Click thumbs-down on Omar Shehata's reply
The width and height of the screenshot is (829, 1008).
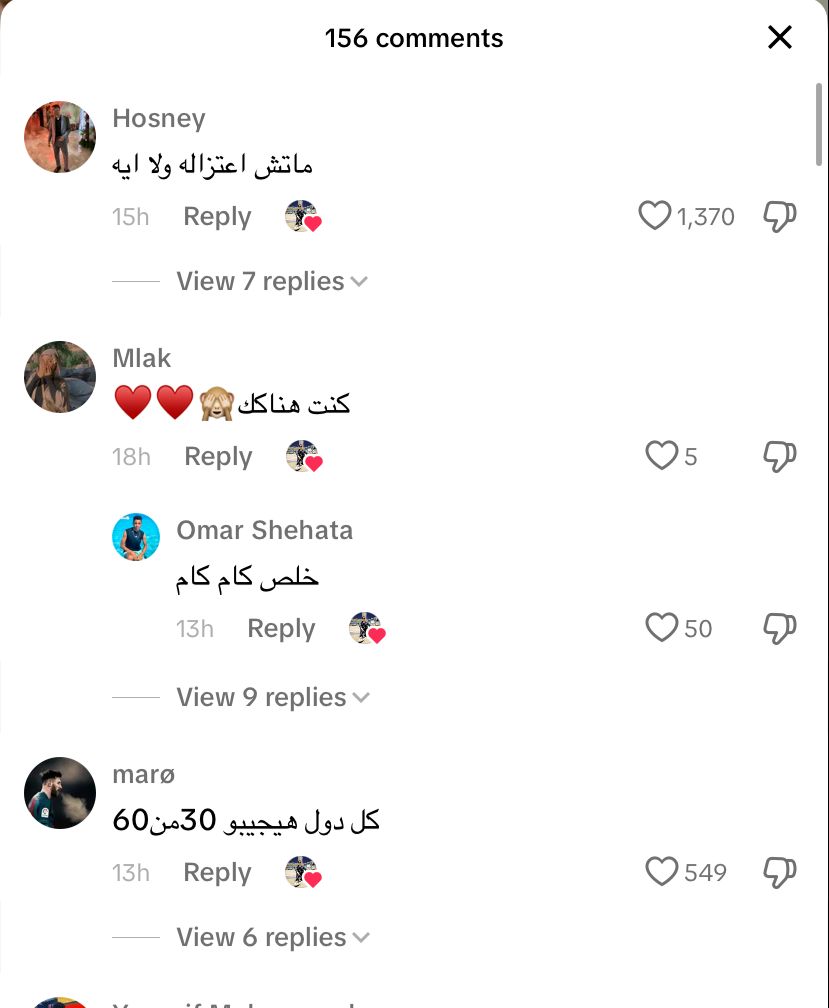point(780,627)
